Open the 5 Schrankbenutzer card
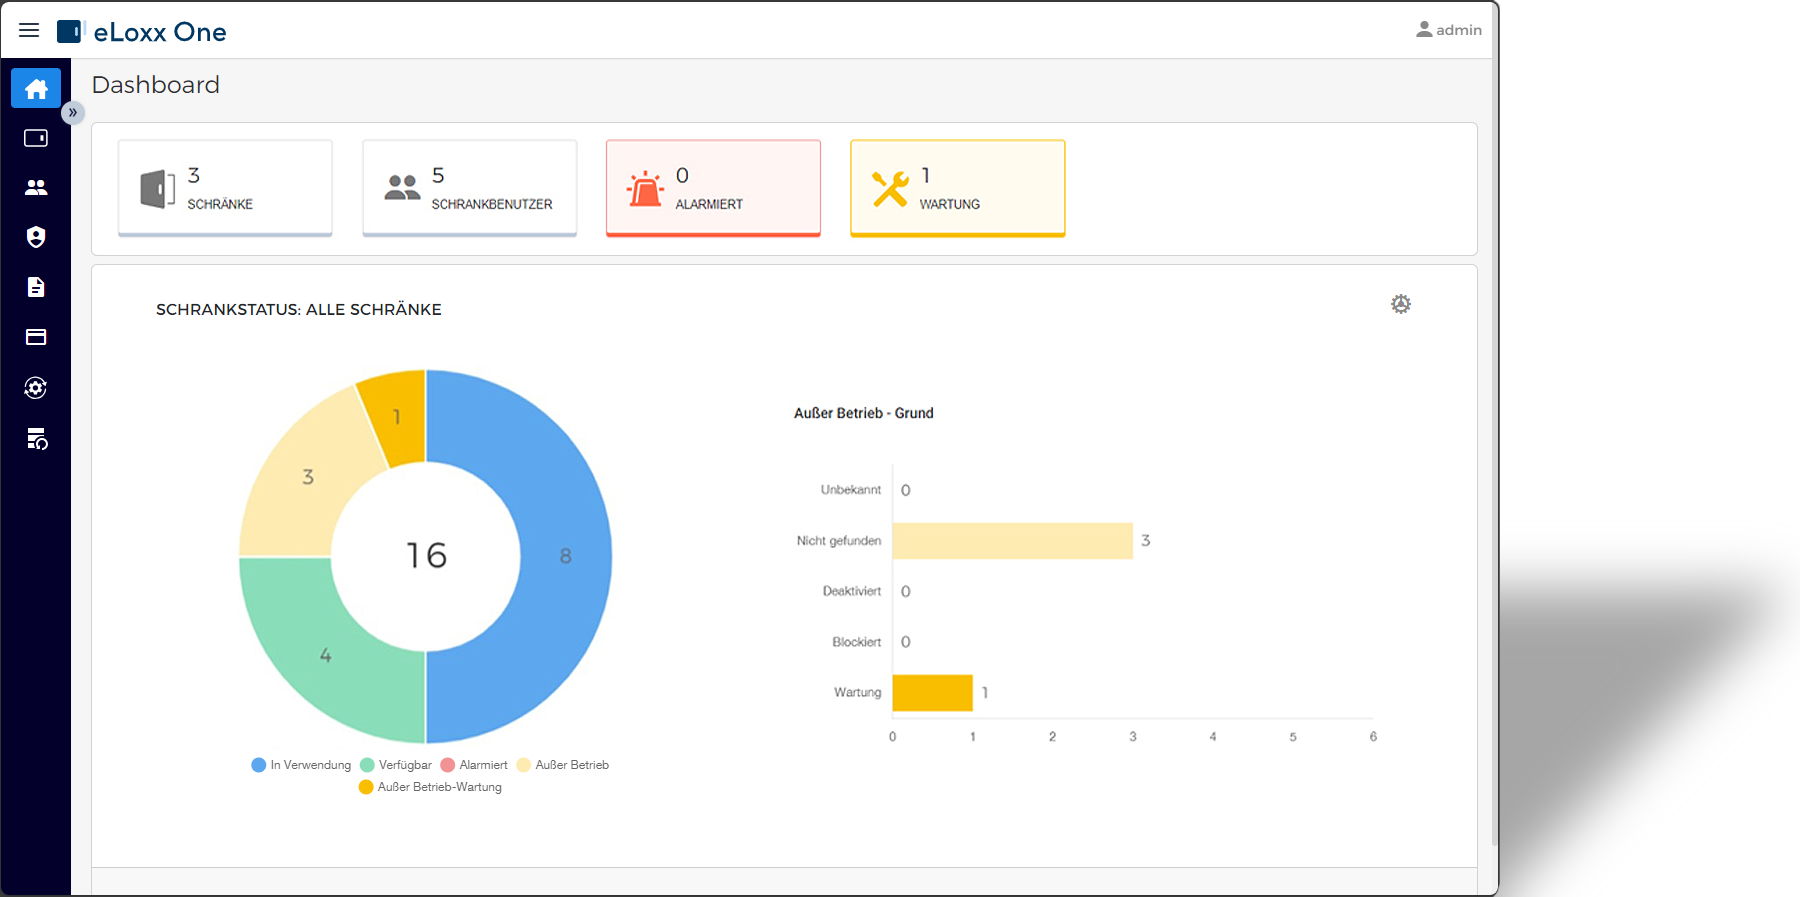This screenshot has width=1800, height=897. coord(469,188)
